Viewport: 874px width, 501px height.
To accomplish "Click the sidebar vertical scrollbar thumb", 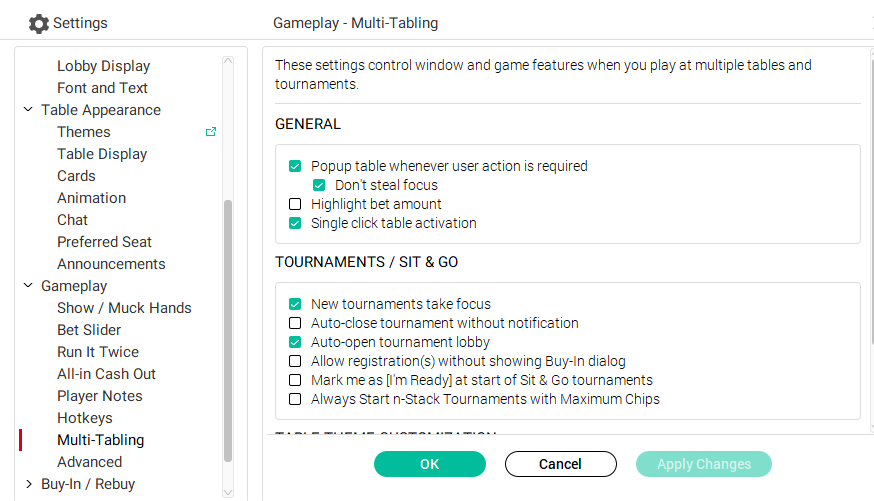I will (228, 330).
